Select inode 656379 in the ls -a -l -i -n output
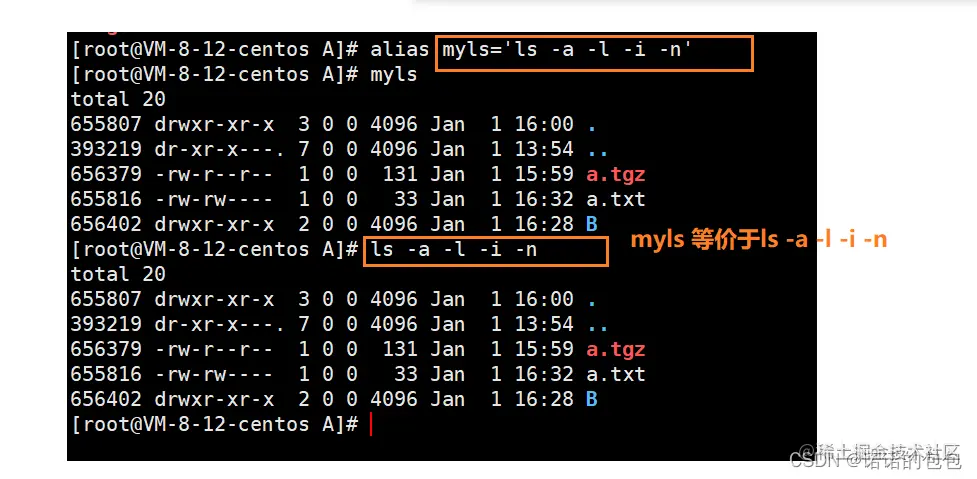977x479 pixels. click(106, 349)
